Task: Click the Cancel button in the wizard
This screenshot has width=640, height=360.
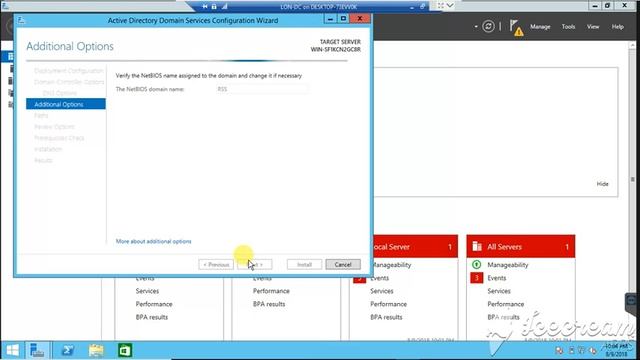Action: (343, 264)
